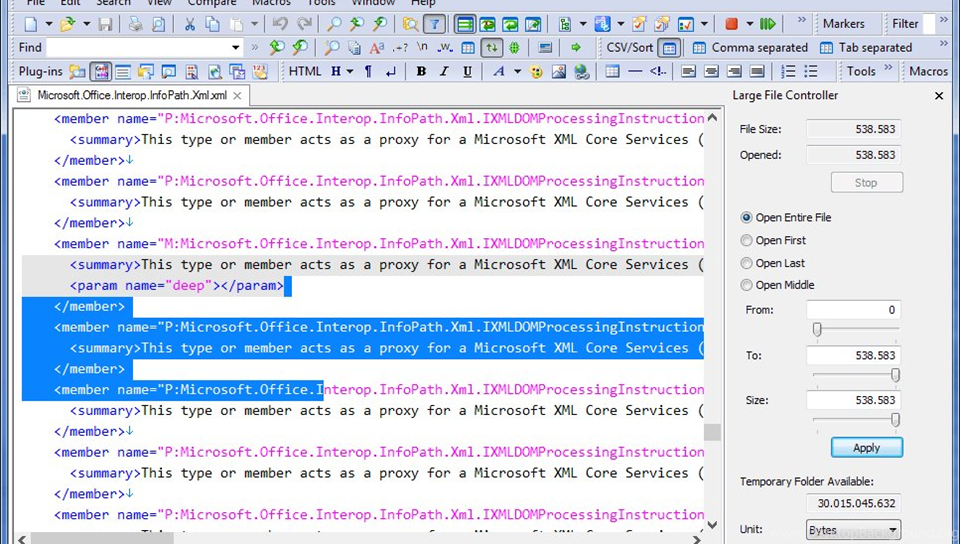Toggle Match Case (Aa) in Find toolbar
The image size is (960, 544).
click(377, 48)
